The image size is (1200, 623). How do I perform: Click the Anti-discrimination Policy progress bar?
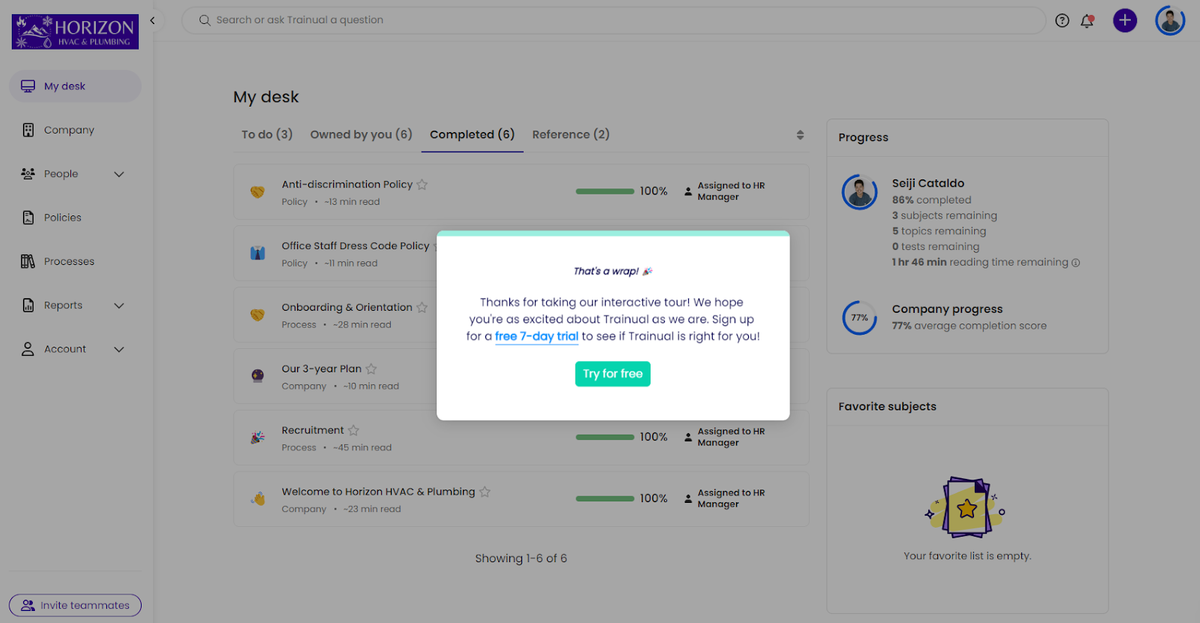(605, 191)
